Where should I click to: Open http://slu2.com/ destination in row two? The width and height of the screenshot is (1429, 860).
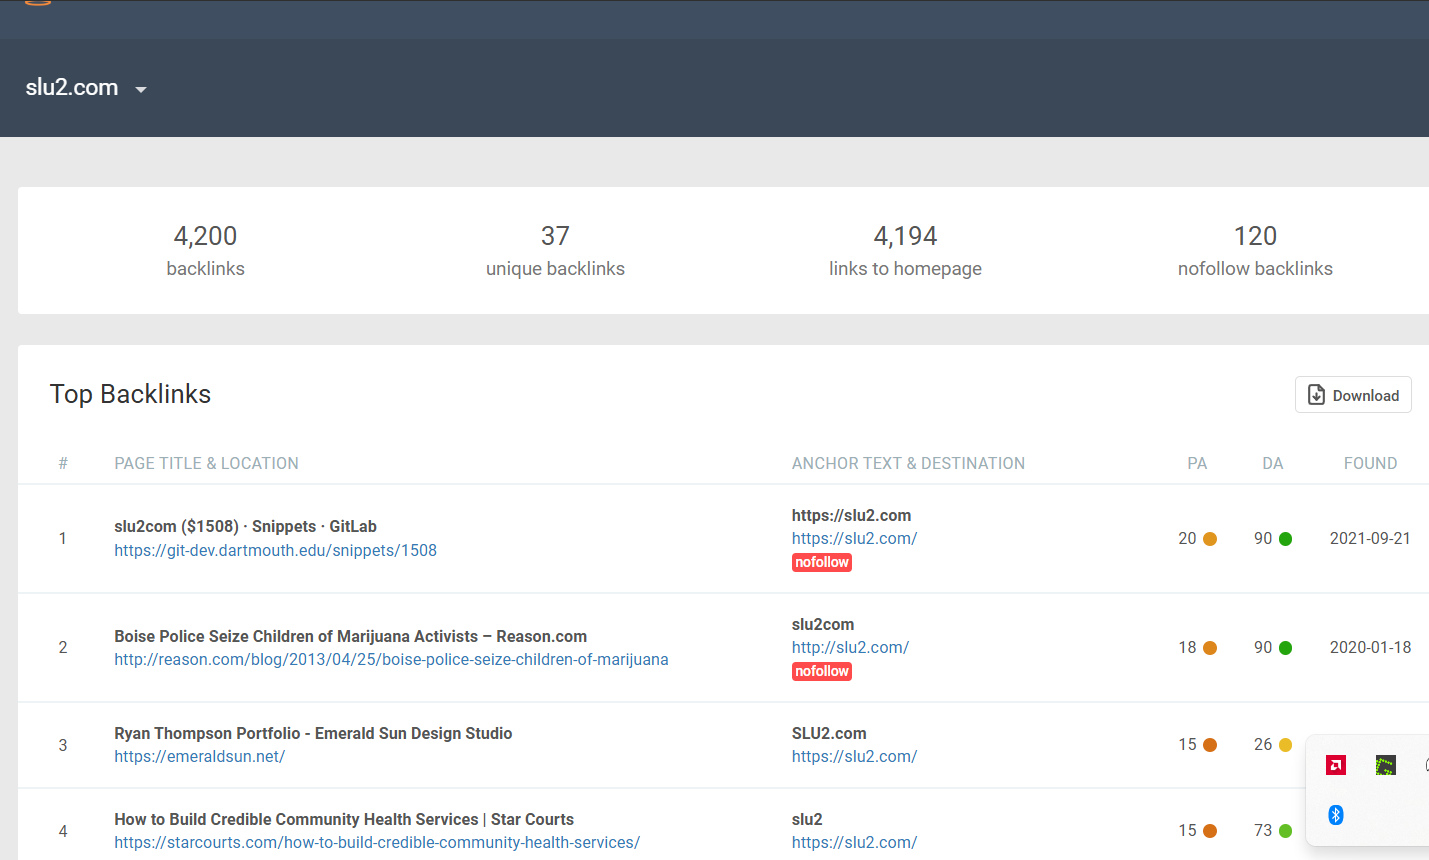tap(850, 647)
